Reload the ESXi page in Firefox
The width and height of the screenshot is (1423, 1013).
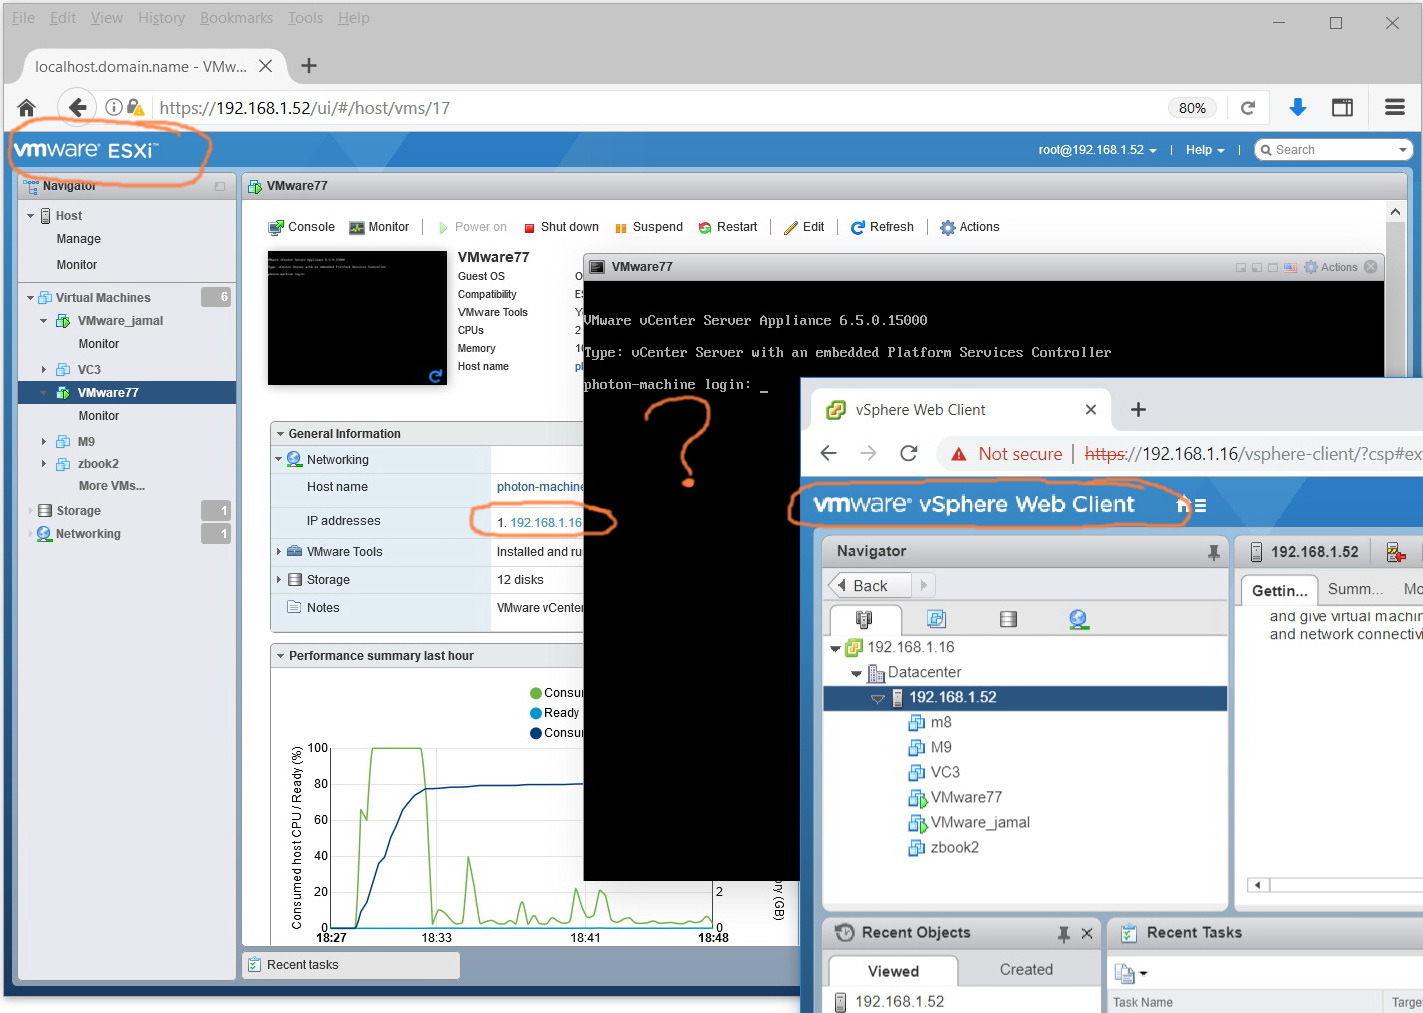(x=1247, y=108)
